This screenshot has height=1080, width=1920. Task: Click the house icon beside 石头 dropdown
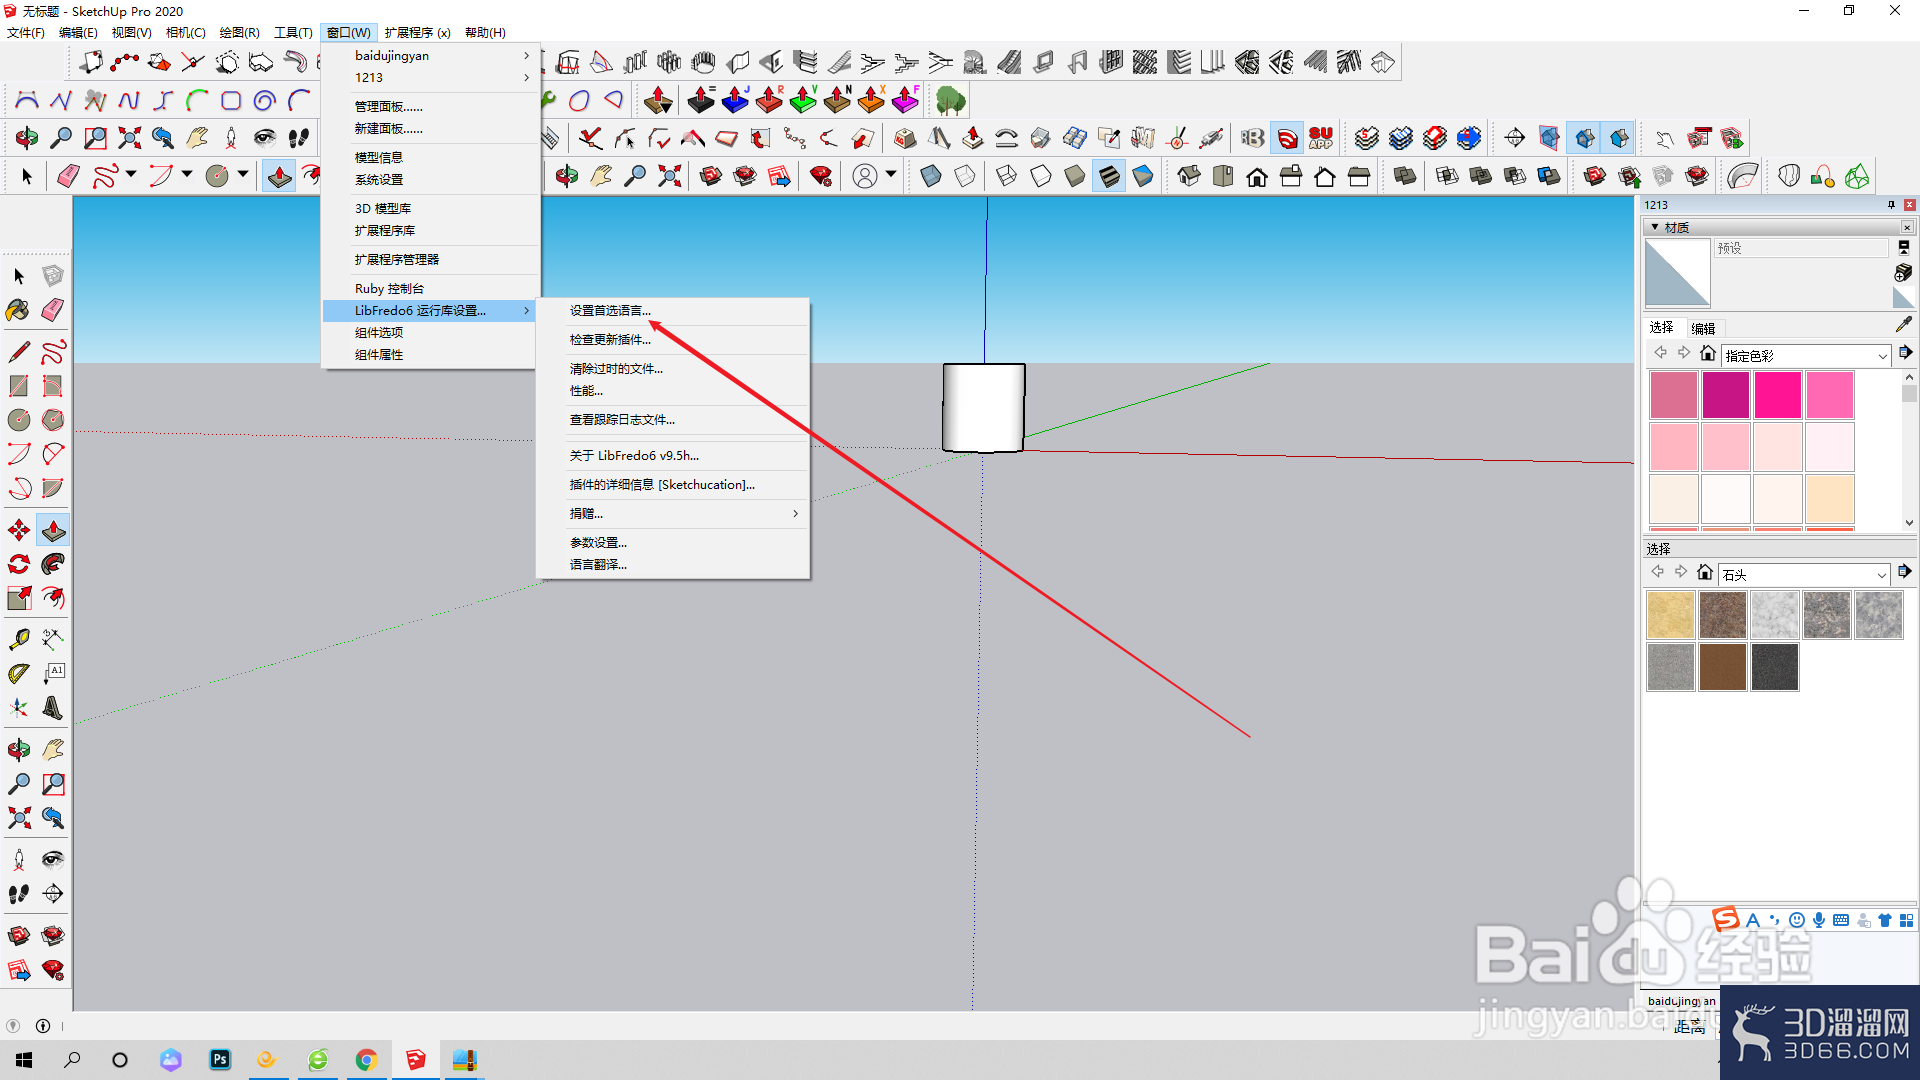point(1705,573)
